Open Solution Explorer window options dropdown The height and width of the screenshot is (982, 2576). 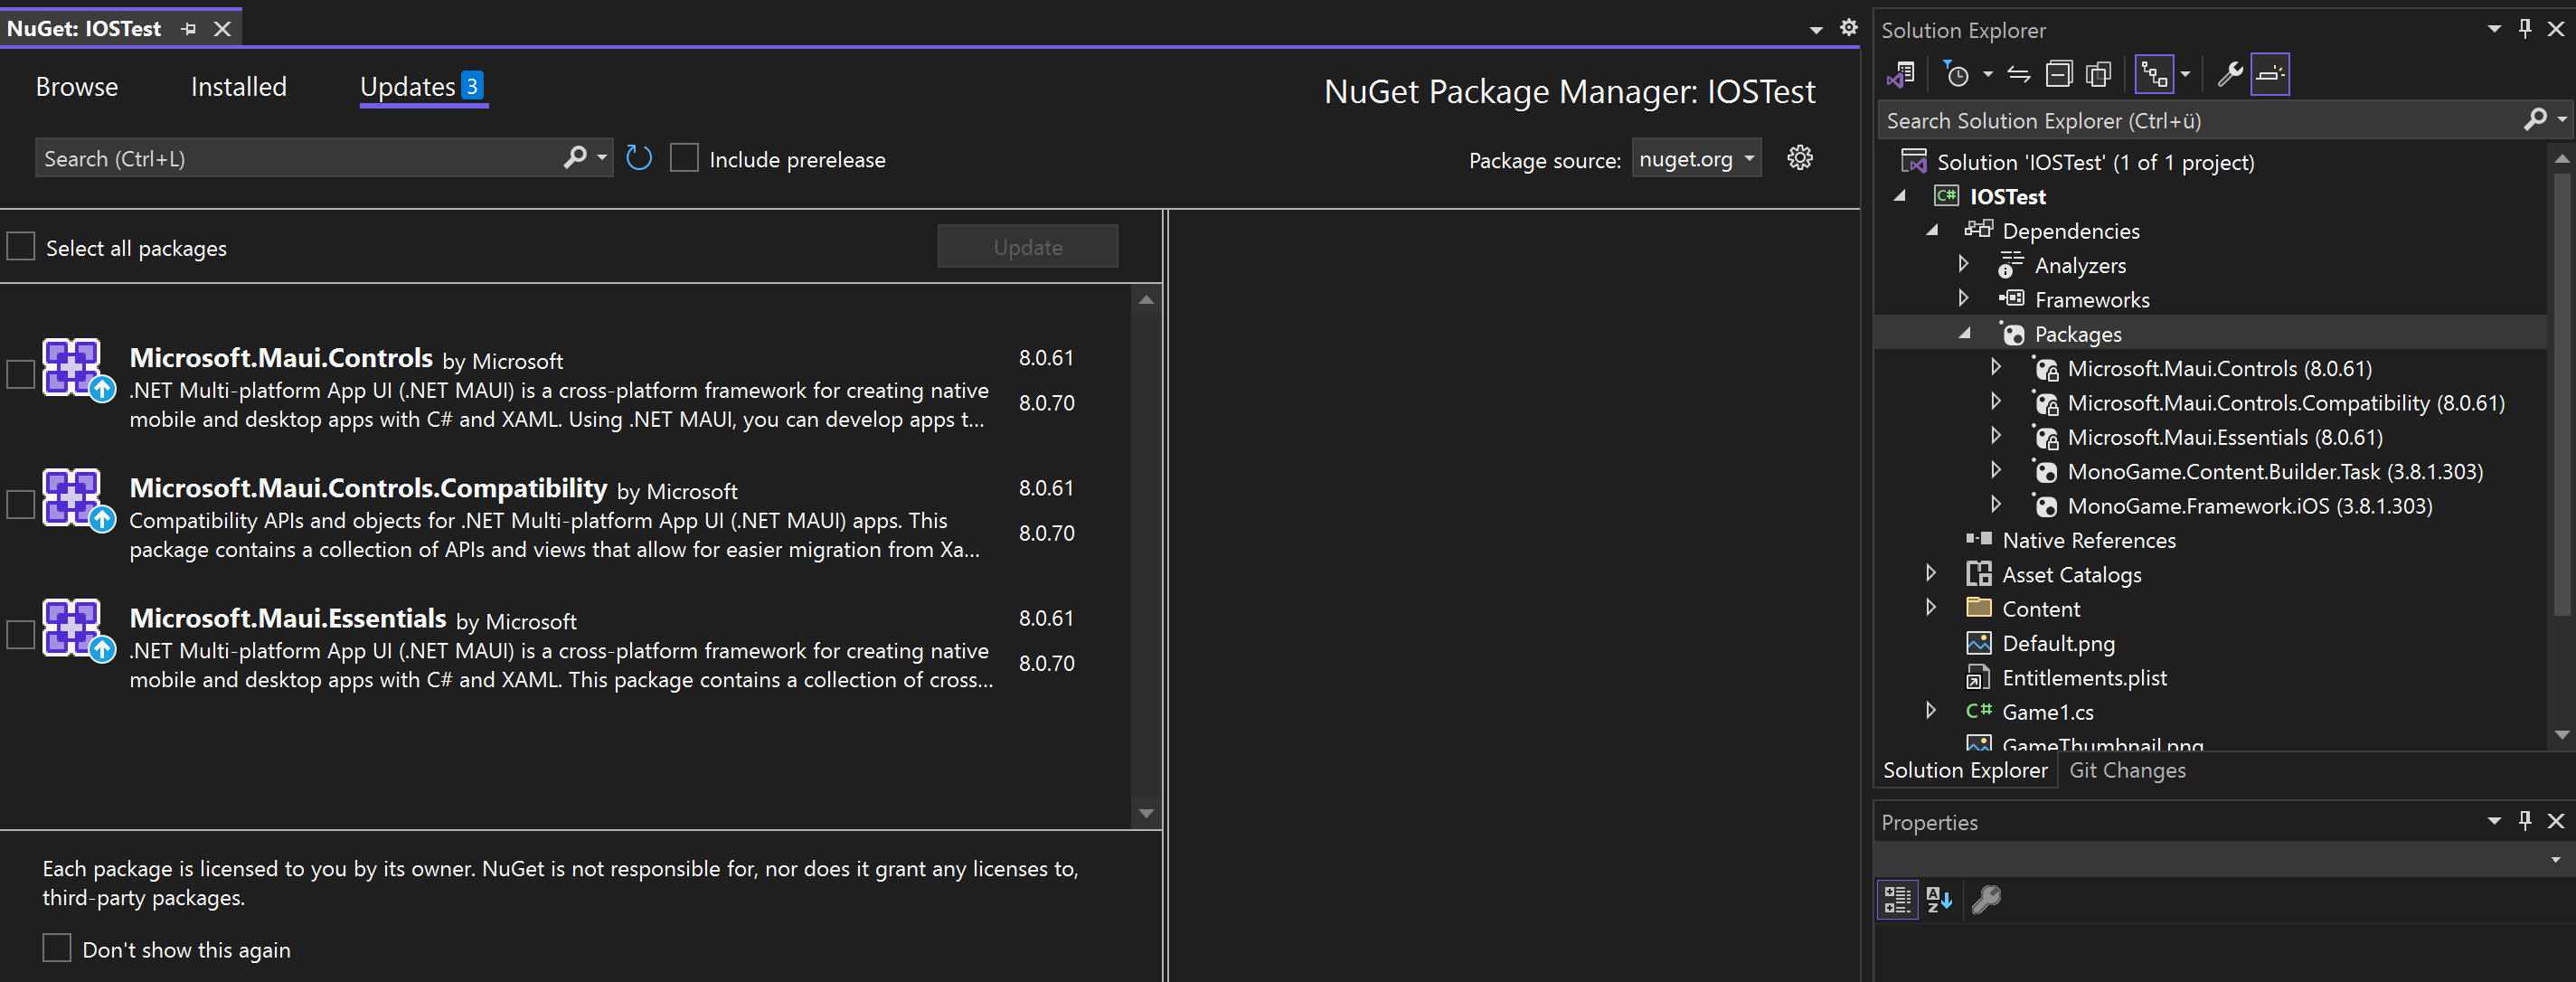tap(2494, 29)
